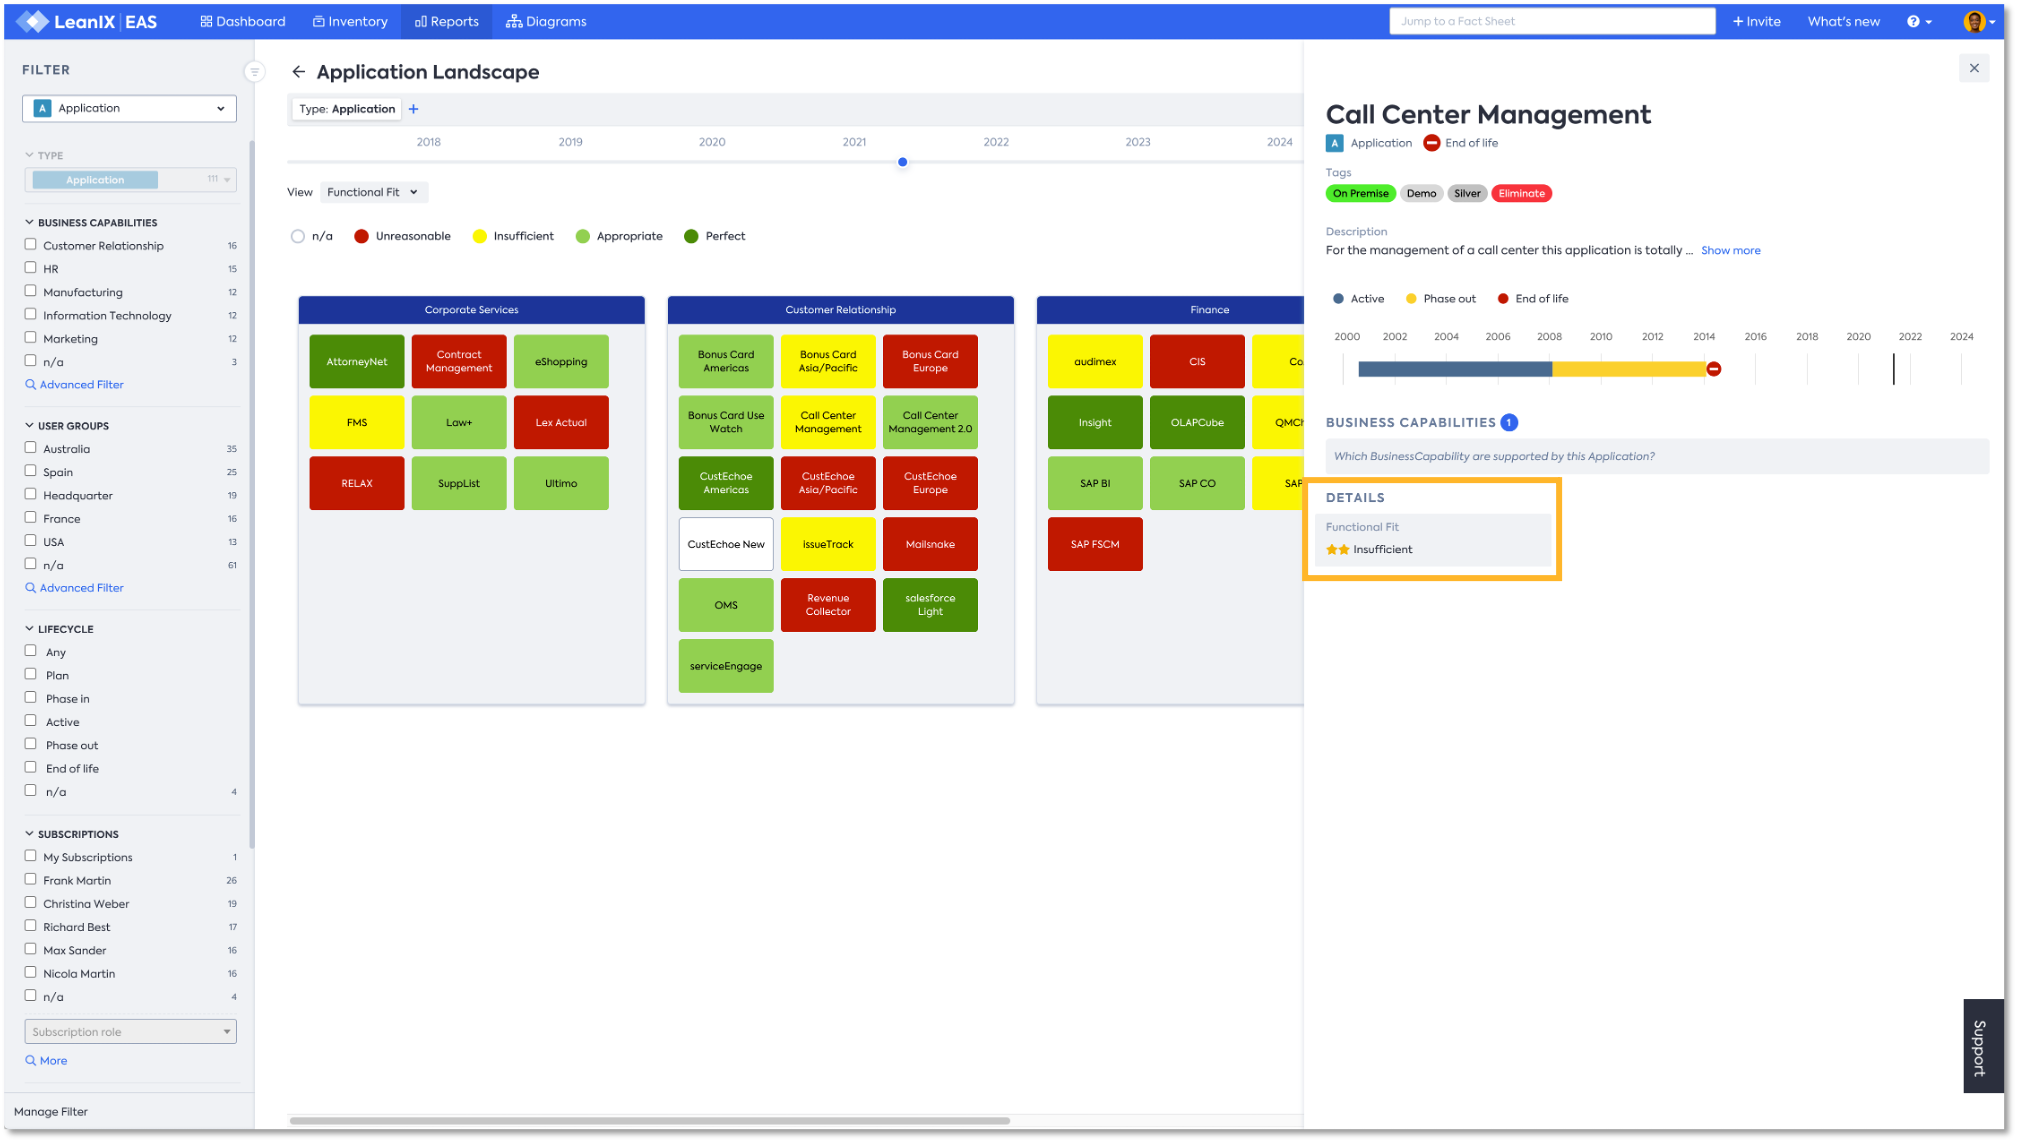Viewport: 2018px width, 1143px height.
Task: Open the Functional Fit view dropdown
Action: (x=373, y=192)
